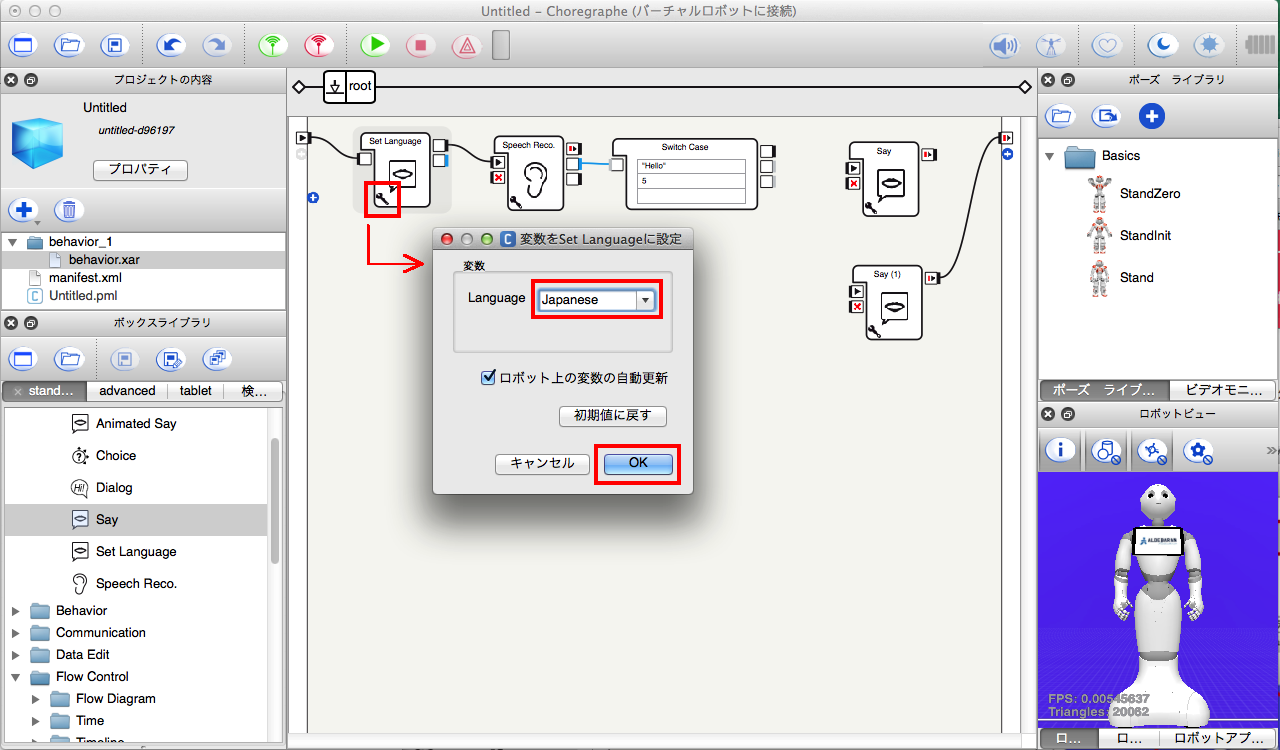Click wrench icon on Speech Reco. box

515,201
